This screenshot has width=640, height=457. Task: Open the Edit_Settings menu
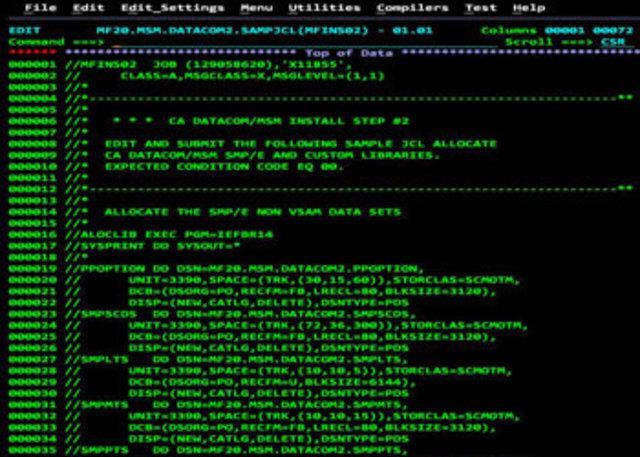click(172, 8)
